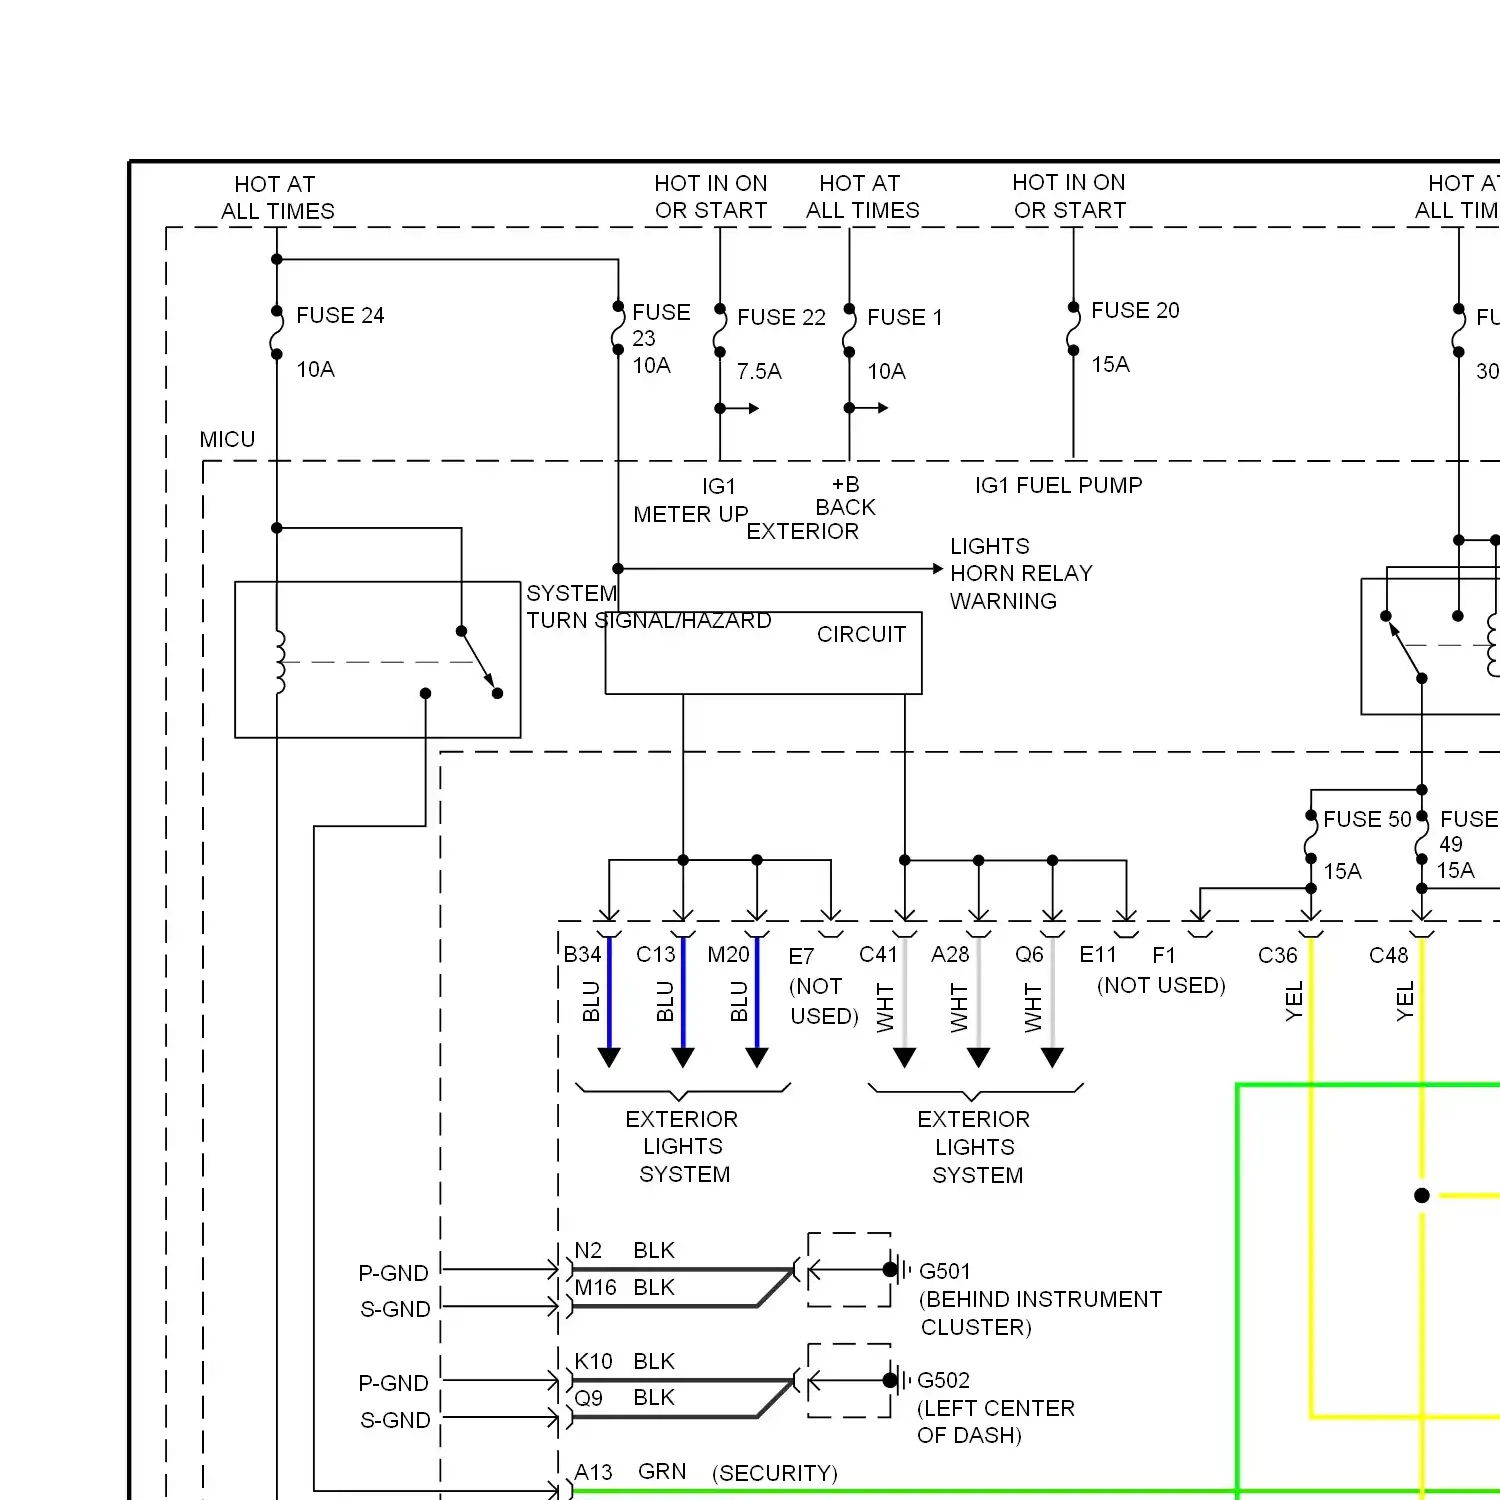This screenshot has width=1500, height=1500.
Task: Click connector label E11
Action: 1097,954
